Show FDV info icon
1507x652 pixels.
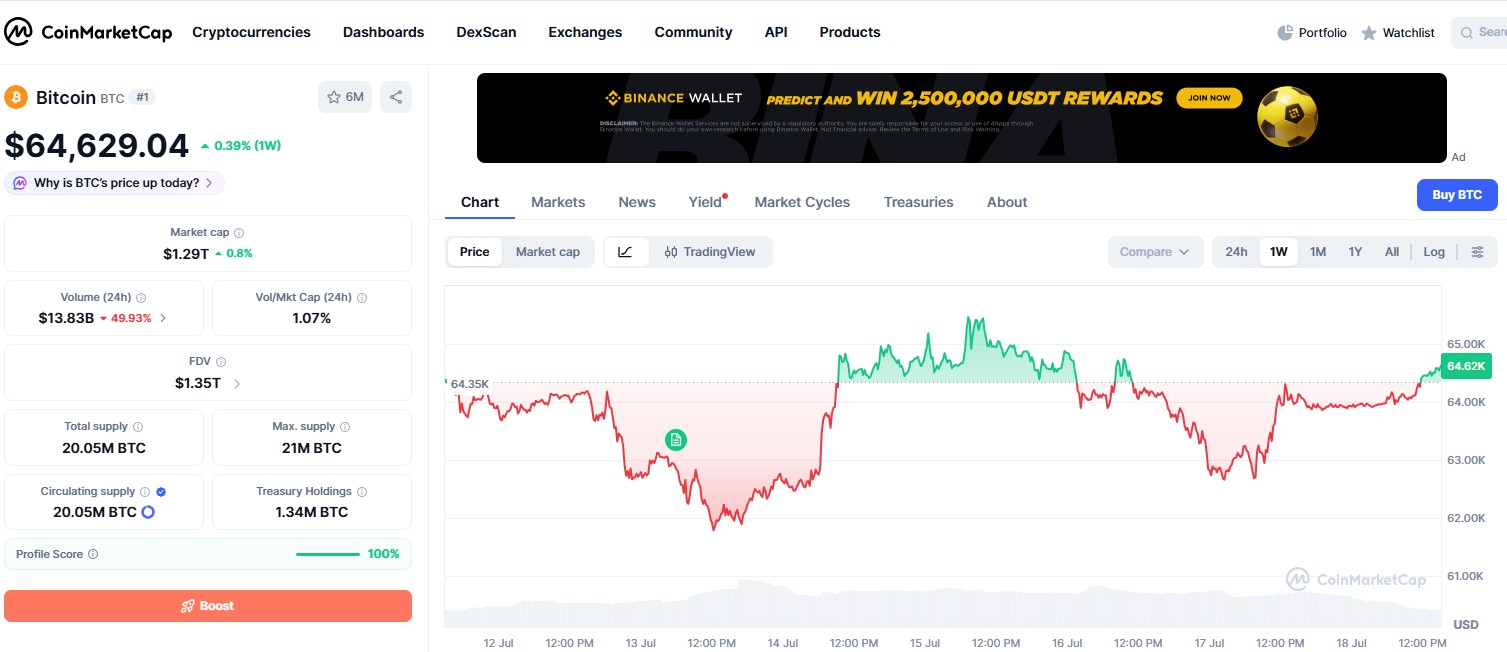click(221, 362)
